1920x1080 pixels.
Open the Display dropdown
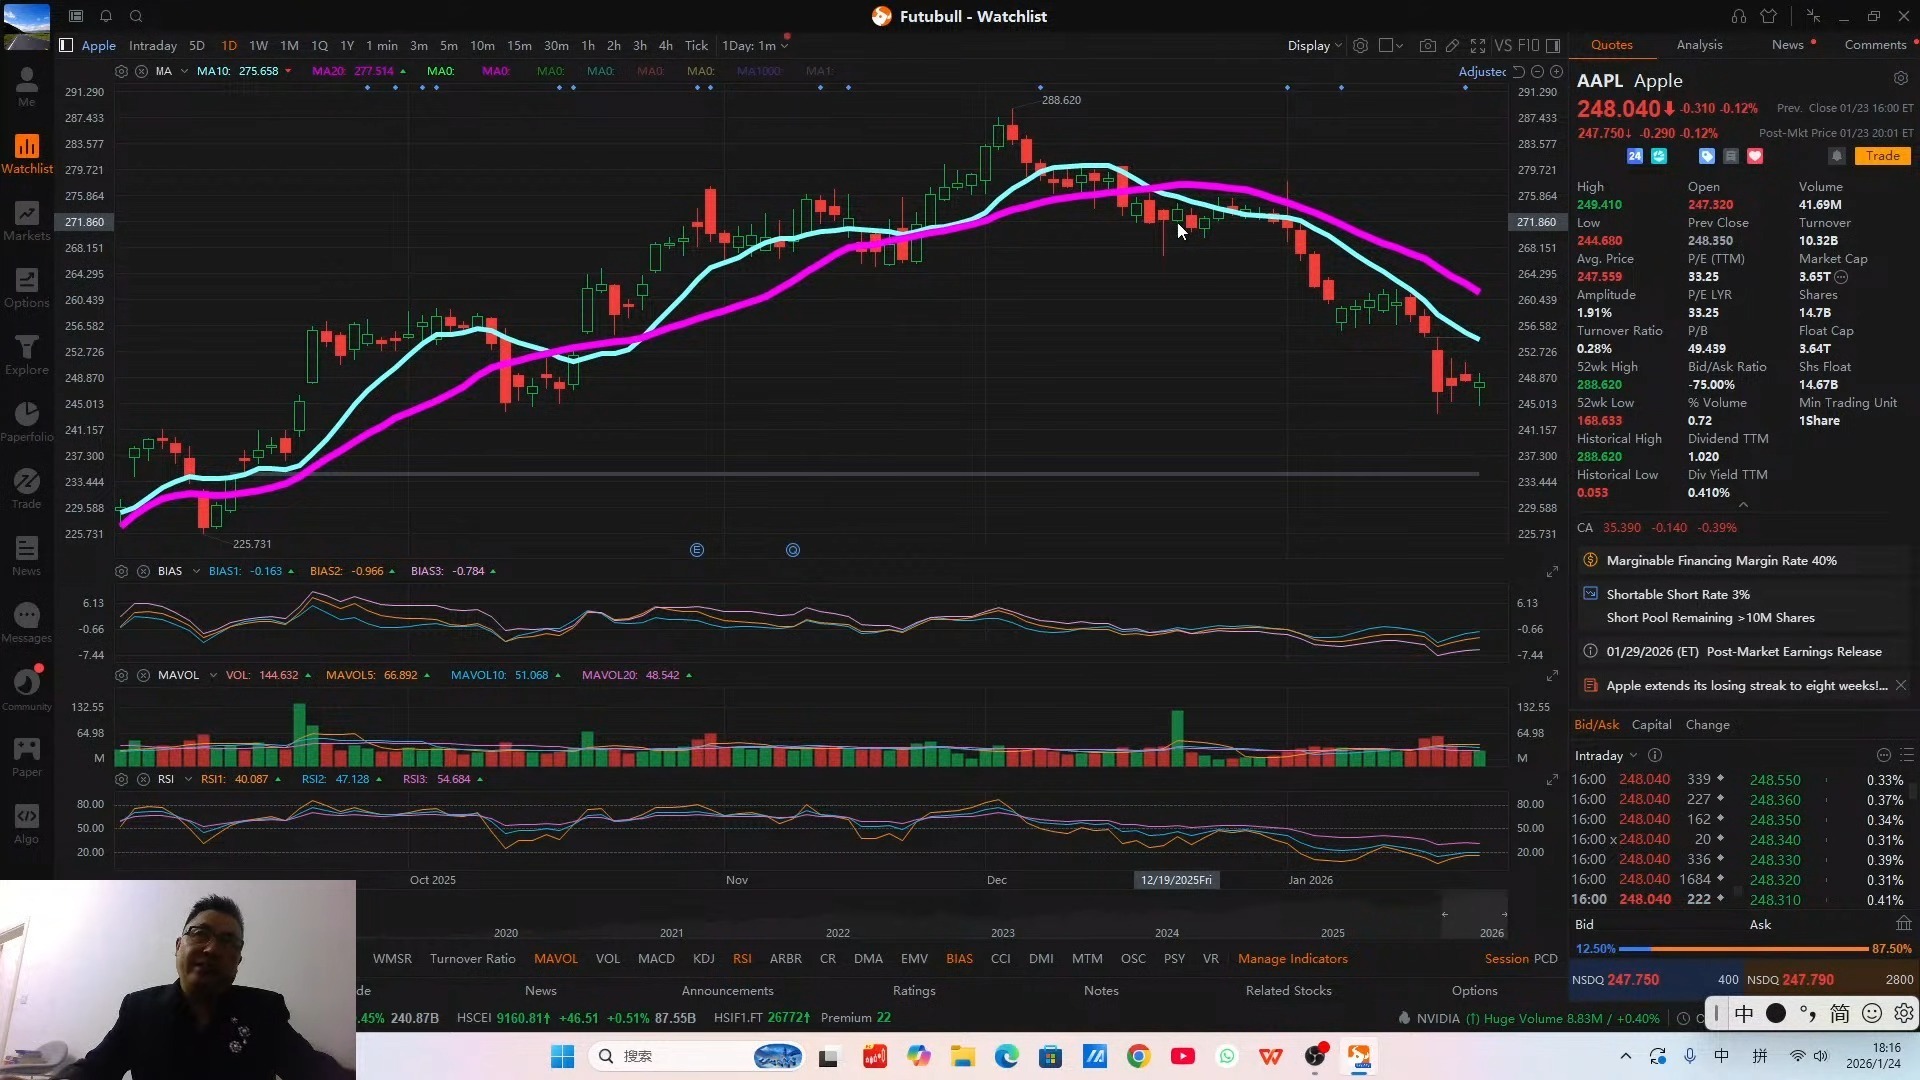pos(1314,46)
